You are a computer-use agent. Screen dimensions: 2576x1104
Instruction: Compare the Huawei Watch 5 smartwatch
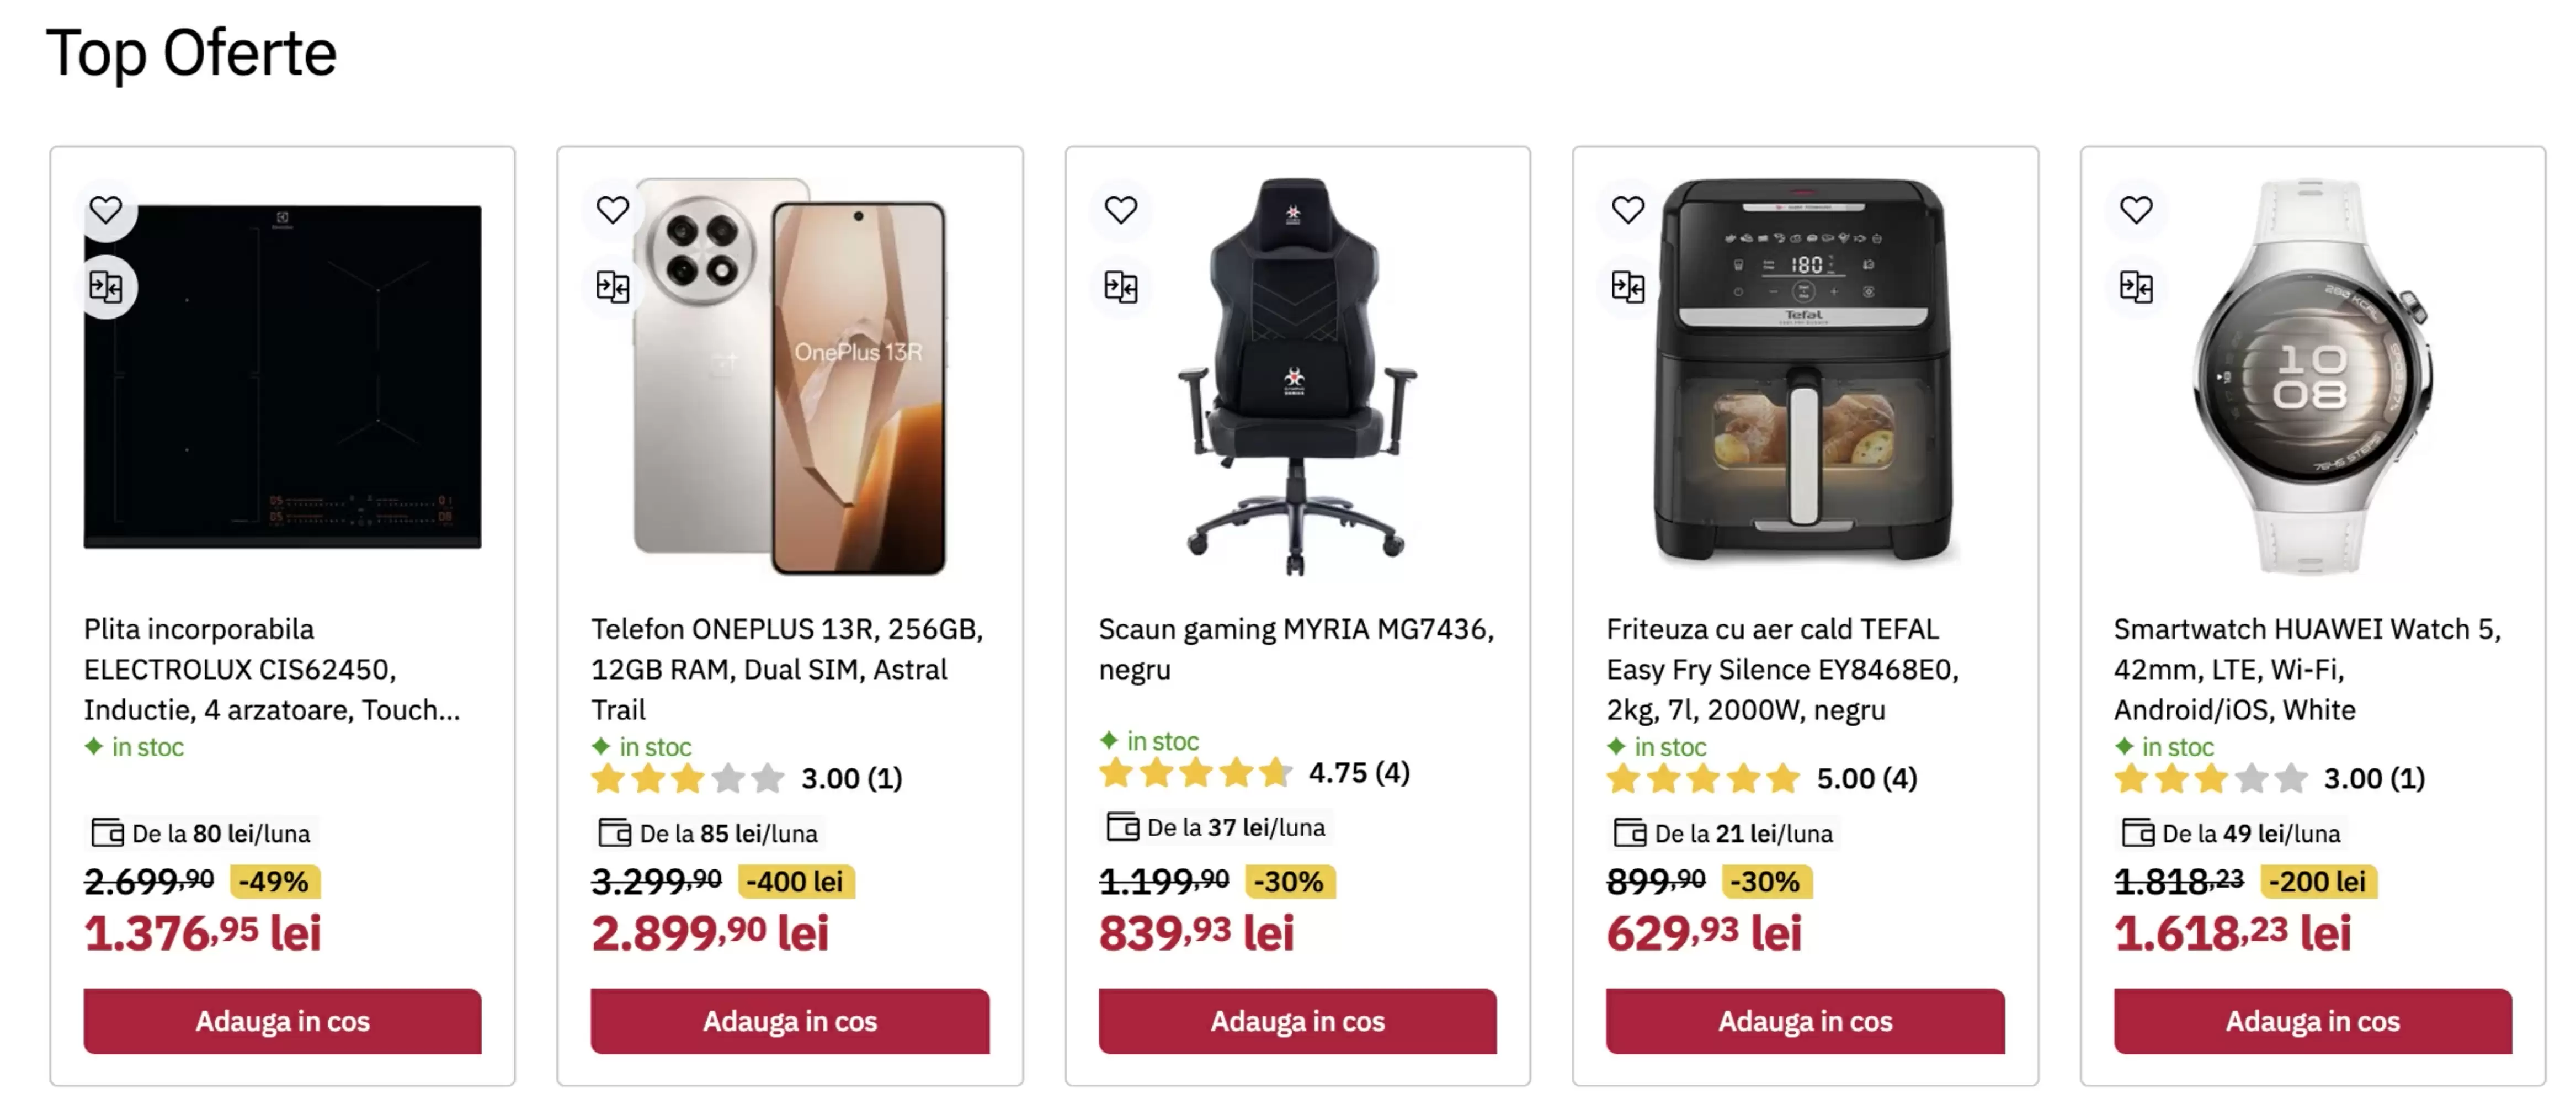pyautogui.click(x=2136, y=288)
